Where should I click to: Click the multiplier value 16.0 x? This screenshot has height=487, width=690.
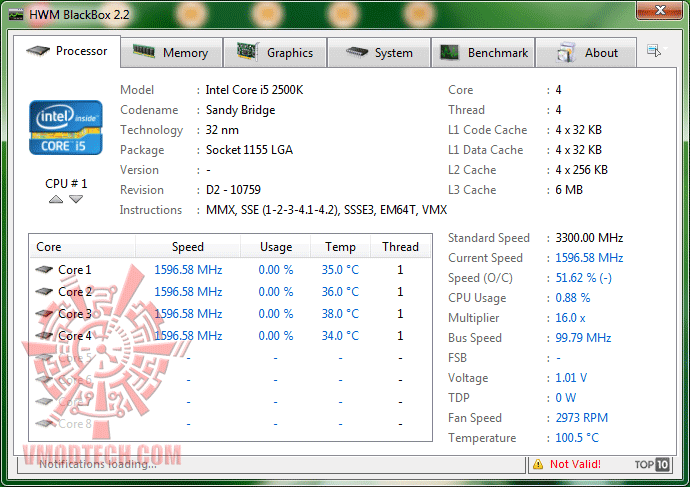point(570,318)
